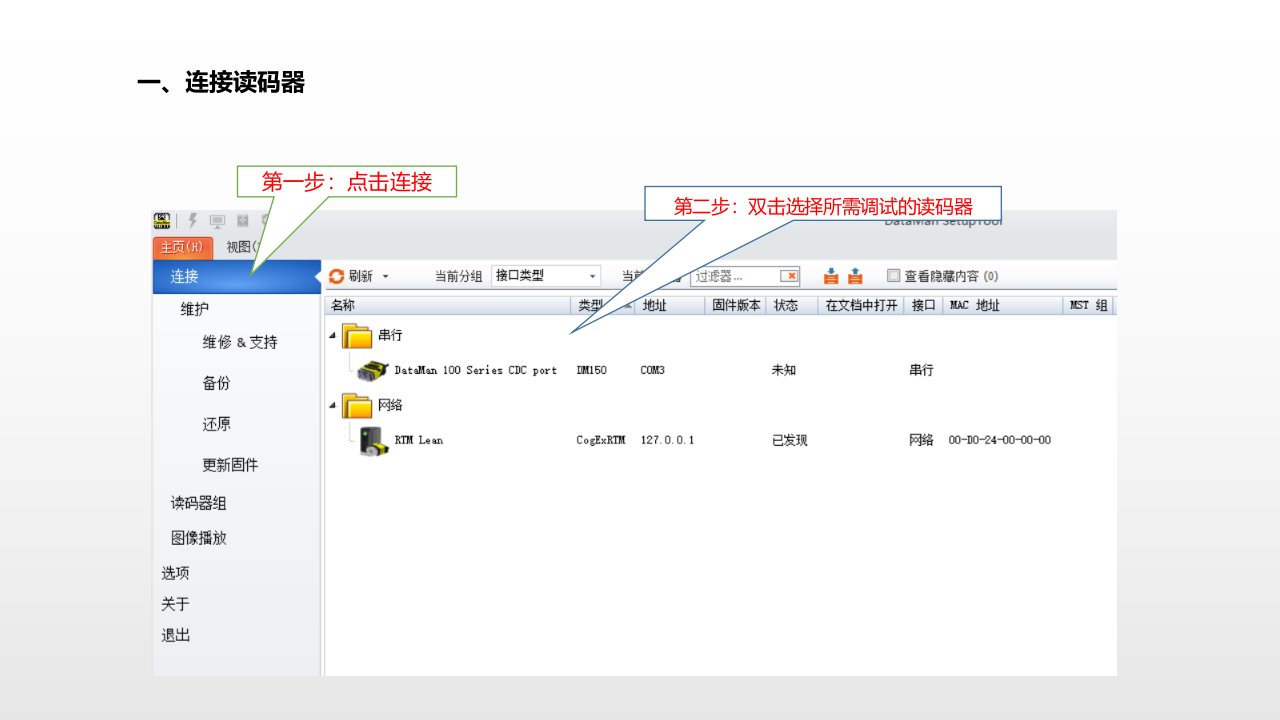Click the RTM Lean device icon
The width and height of the screenshot is (1280, 720).
[374, 440]
